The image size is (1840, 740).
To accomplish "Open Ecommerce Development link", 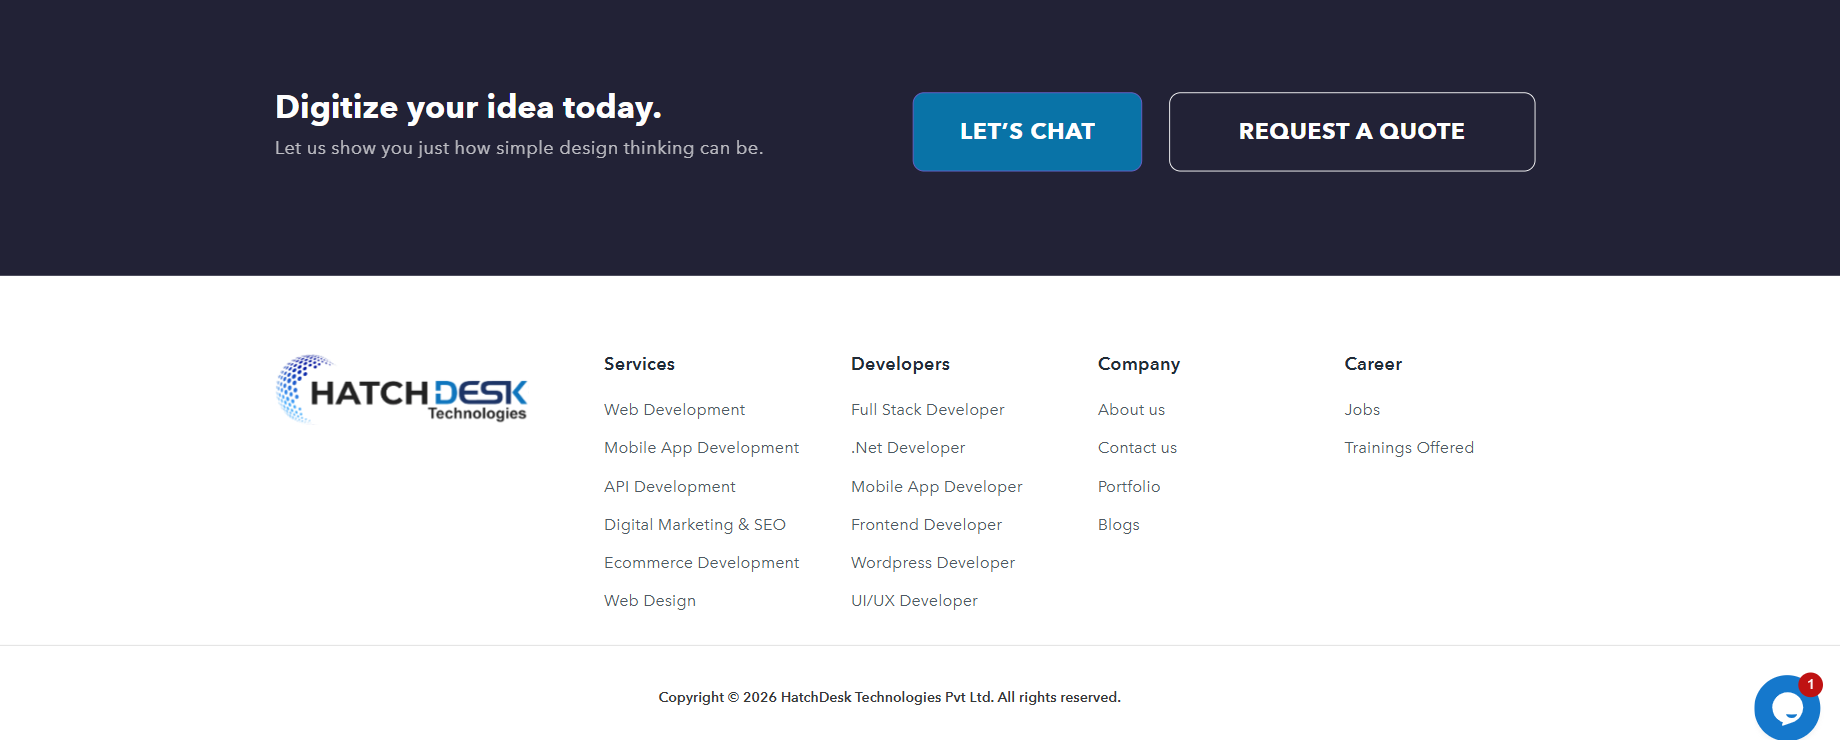I will pyautogui.click(x=701, y=563).
